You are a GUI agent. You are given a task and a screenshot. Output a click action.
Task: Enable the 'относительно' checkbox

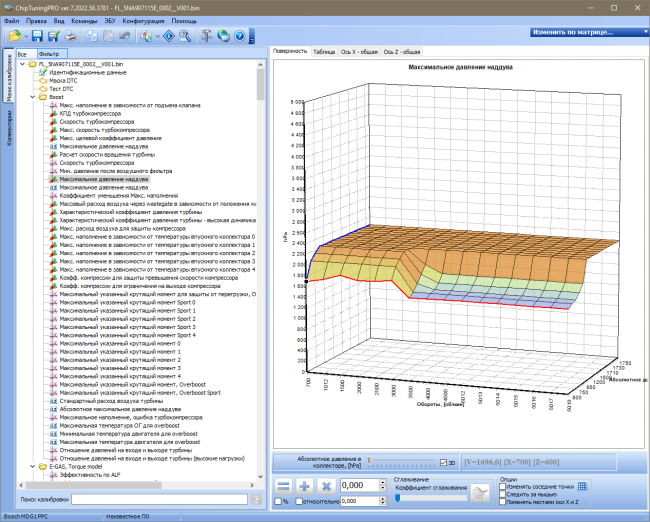(299, 501)
